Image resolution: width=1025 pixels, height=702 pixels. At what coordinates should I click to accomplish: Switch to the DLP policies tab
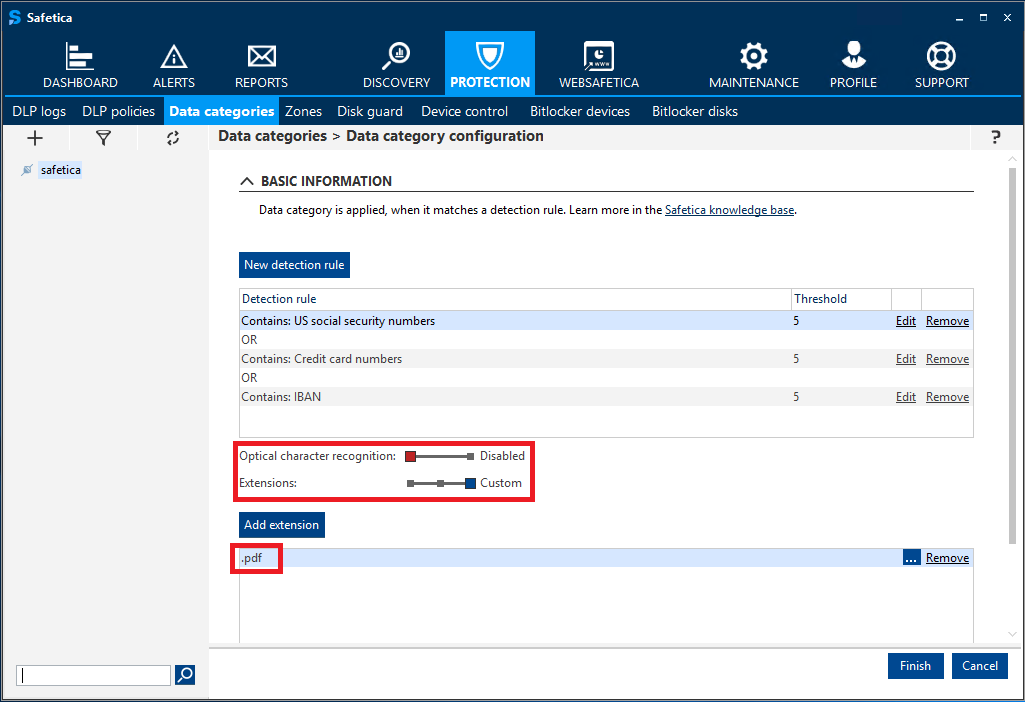pyautogui.click(x=118, y=111)
